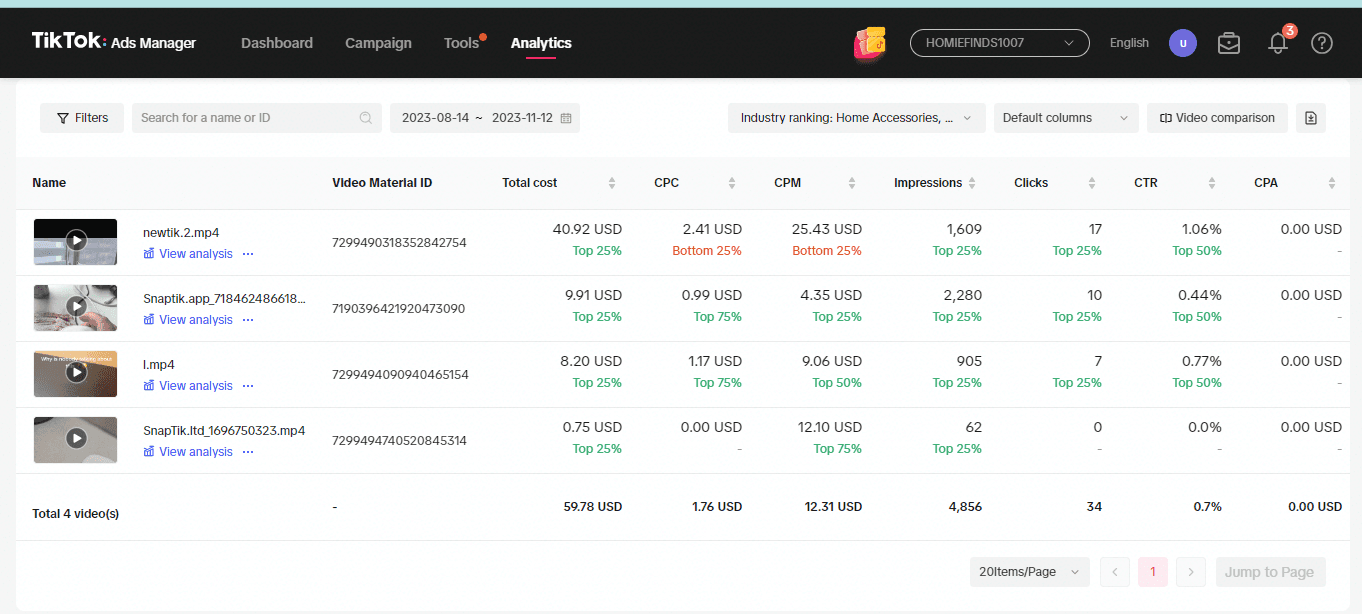Image resolution: width=1362 pixels, height=614 pixels.
Task: Sort by CPA column arrows
Action: click(1332, 183)
